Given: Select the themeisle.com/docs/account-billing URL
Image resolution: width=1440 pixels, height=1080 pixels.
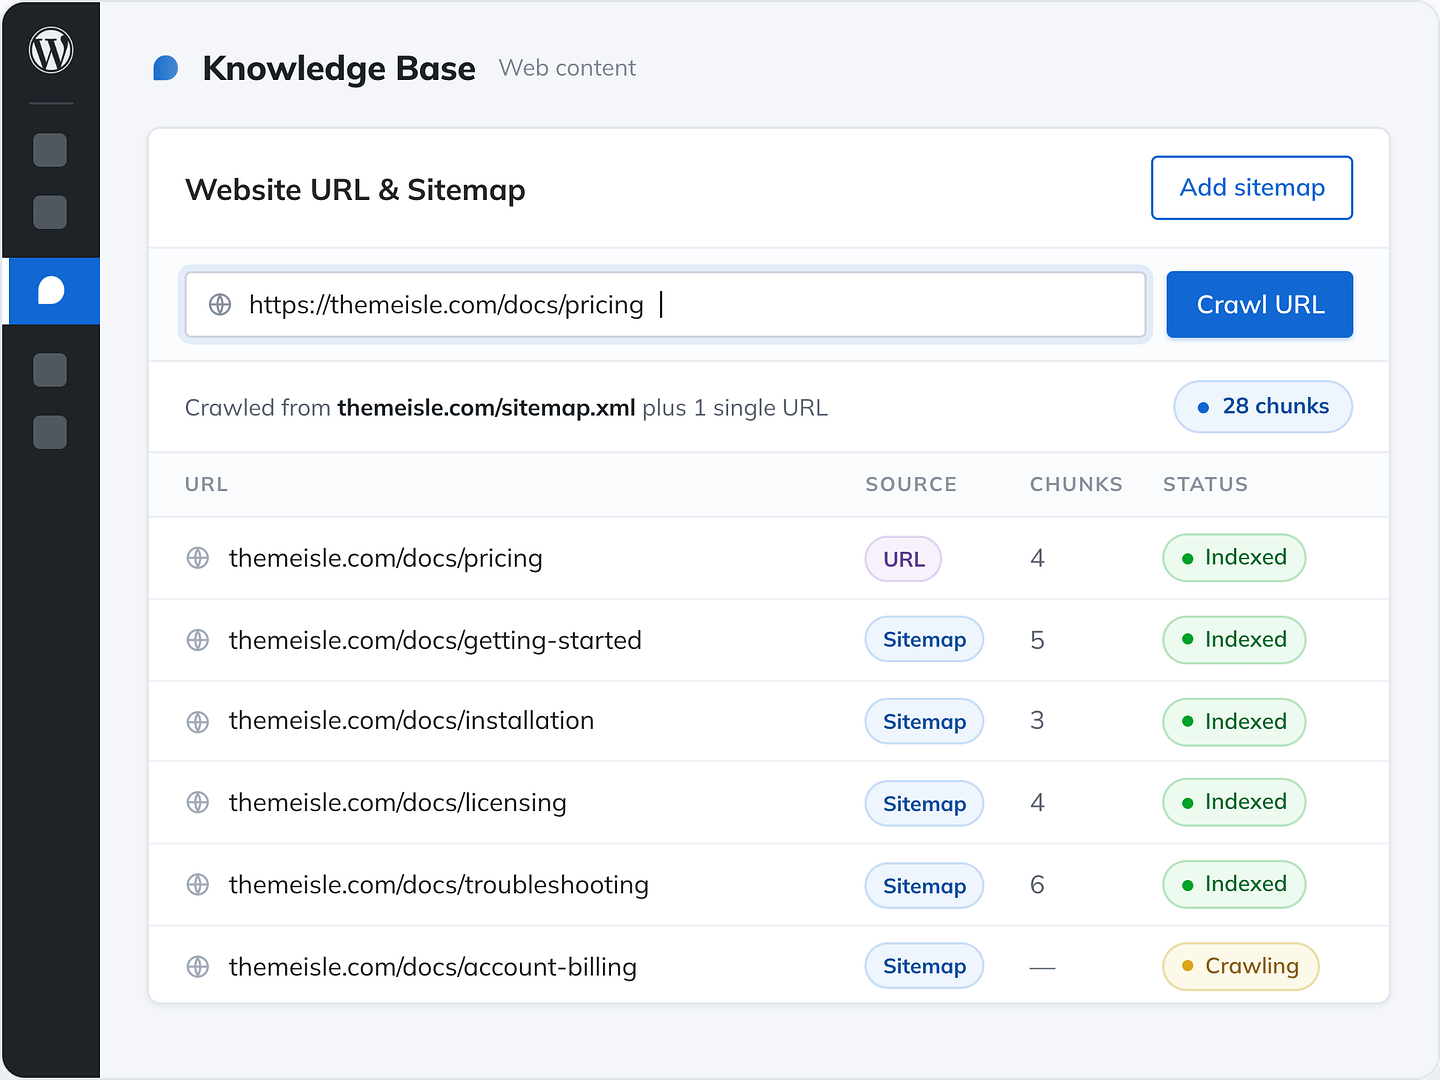Looking at the screenshot, I should (433, 967).
